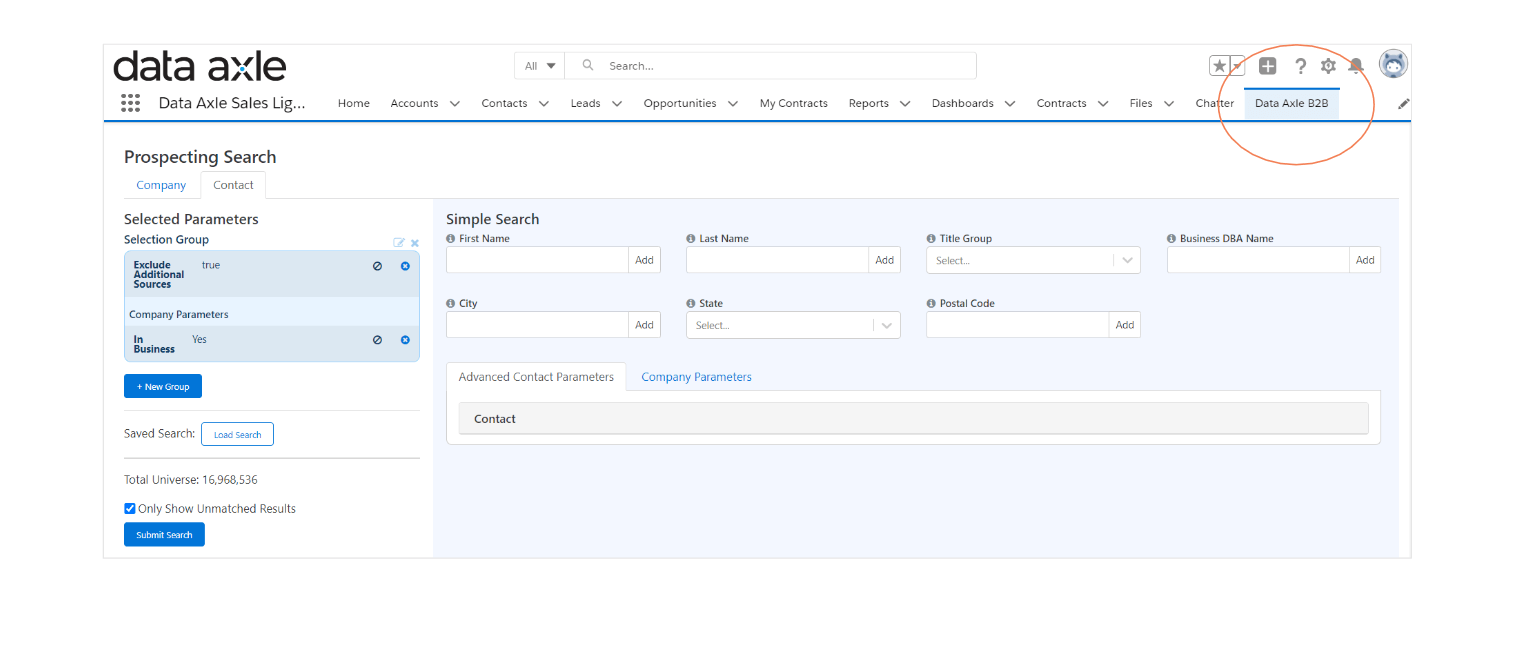The image size is (1514, 669).
Task: Click the + New Group button
Action: point(163,386)
